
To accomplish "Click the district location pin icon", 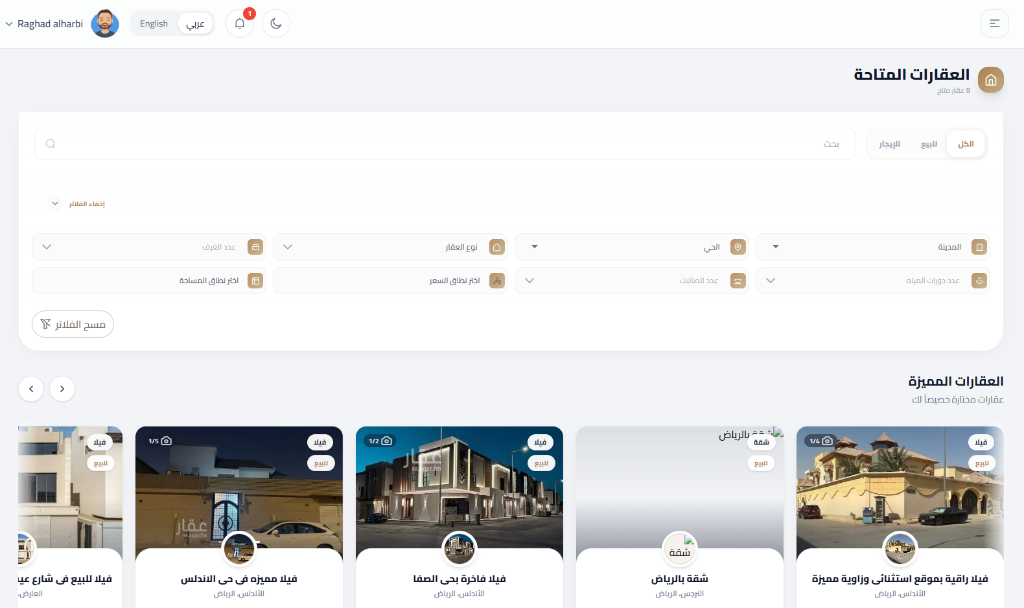I will coord(737,247).
